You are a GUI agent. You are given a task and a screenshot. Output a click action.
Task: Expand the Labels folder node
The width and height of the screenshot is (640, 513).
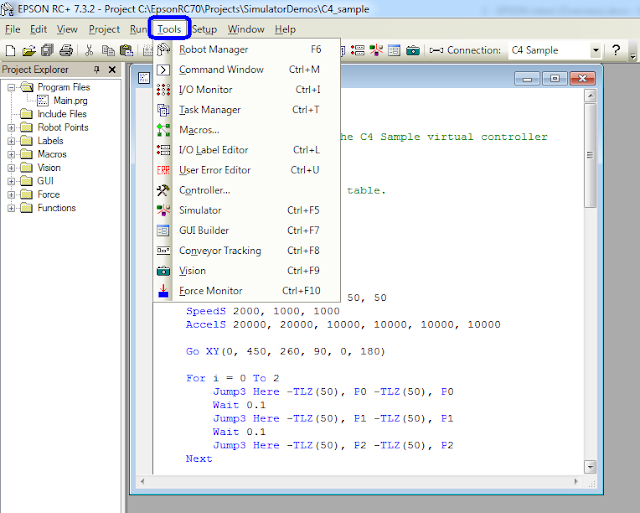tap(11, 141)
